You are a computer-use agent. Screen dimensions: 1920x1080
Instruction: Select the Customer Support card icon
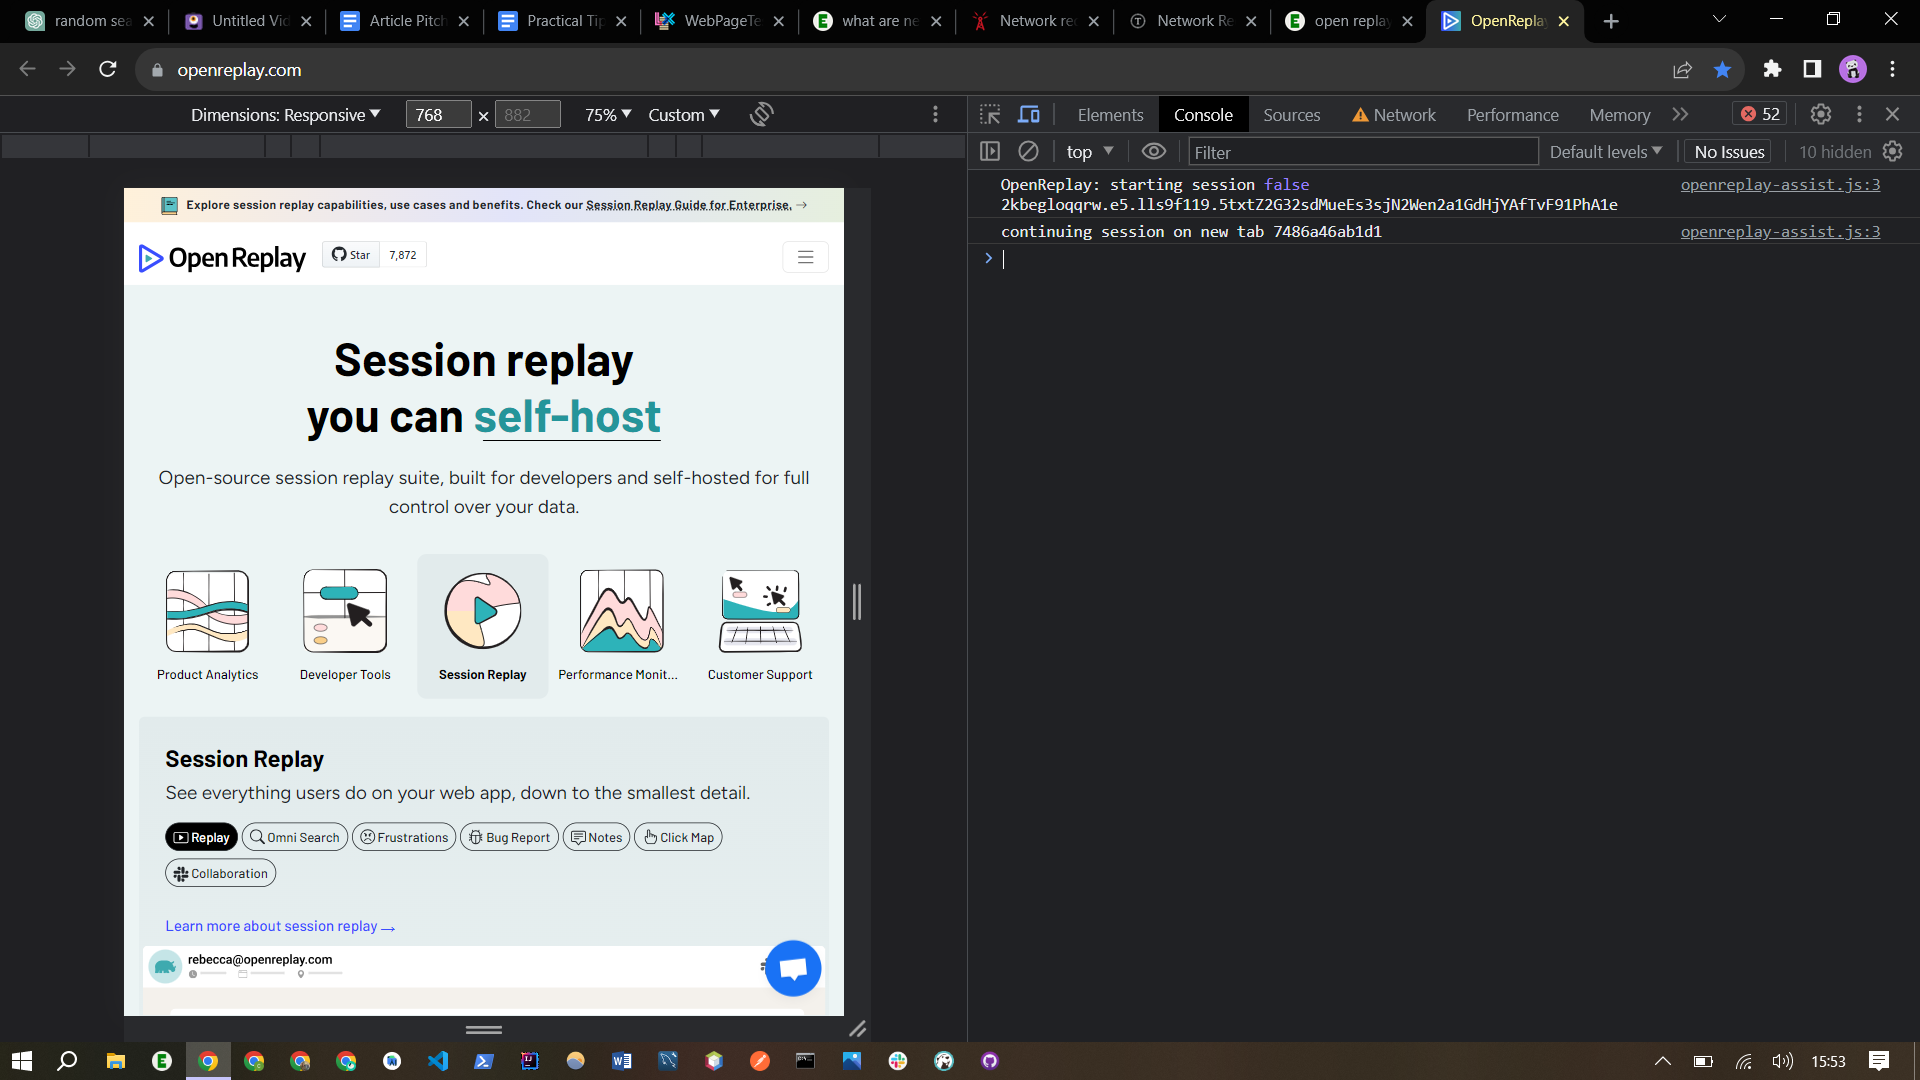(760, 611)
